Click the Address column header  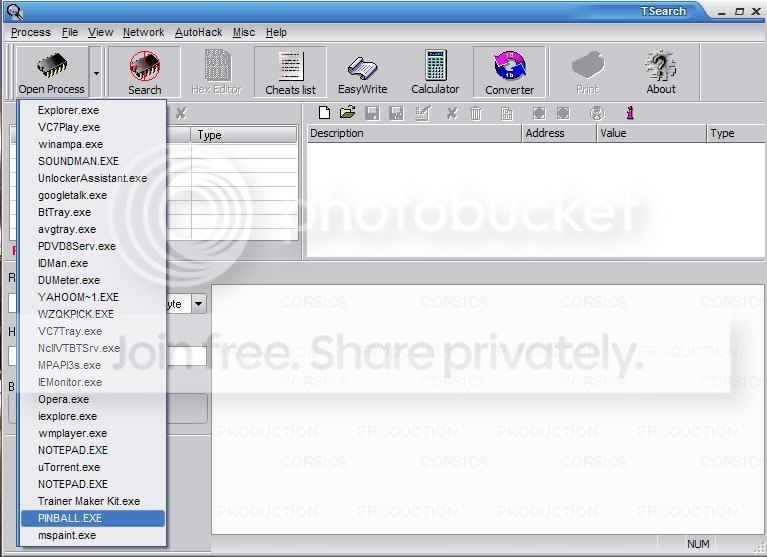click(x=559, y=133)
